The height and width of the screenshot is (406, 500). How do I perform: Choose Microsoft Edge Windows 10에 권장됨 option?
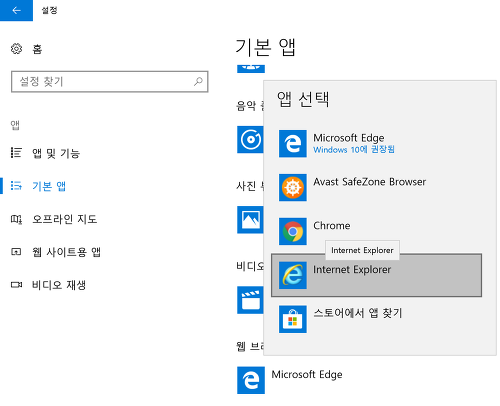pos(376,144)
